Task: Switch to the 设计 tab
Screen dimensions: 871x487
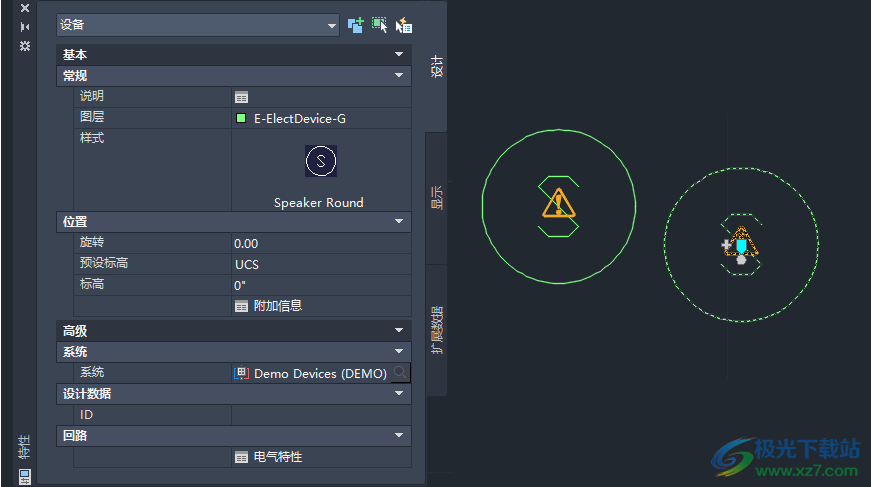Action: tap(437, 66)
